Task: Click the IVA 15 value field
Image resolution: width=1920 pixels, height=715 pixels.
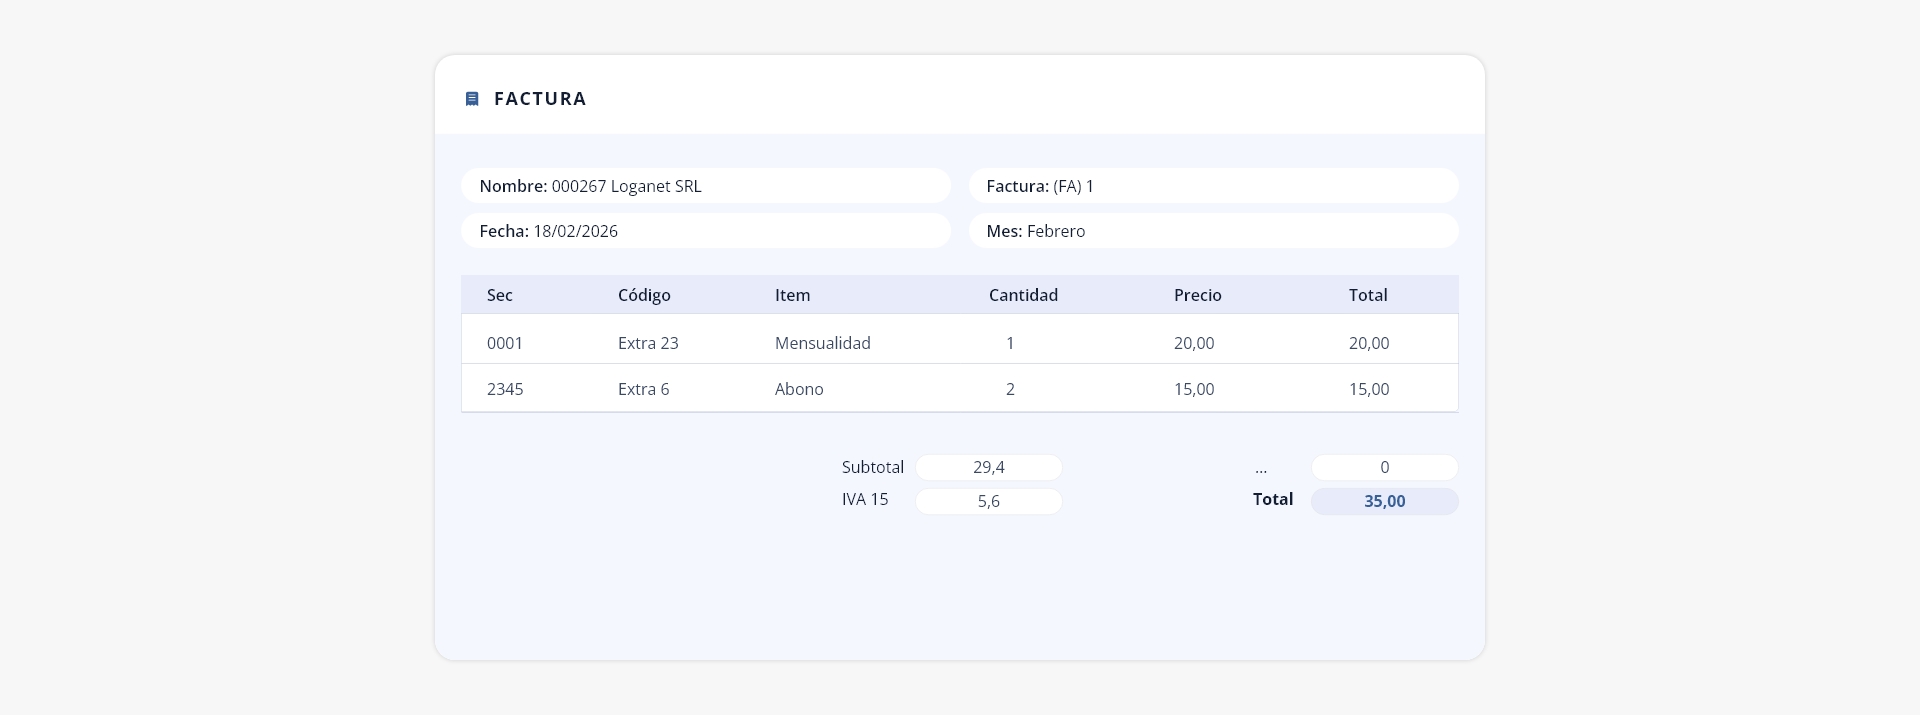Action: (989, 501)
